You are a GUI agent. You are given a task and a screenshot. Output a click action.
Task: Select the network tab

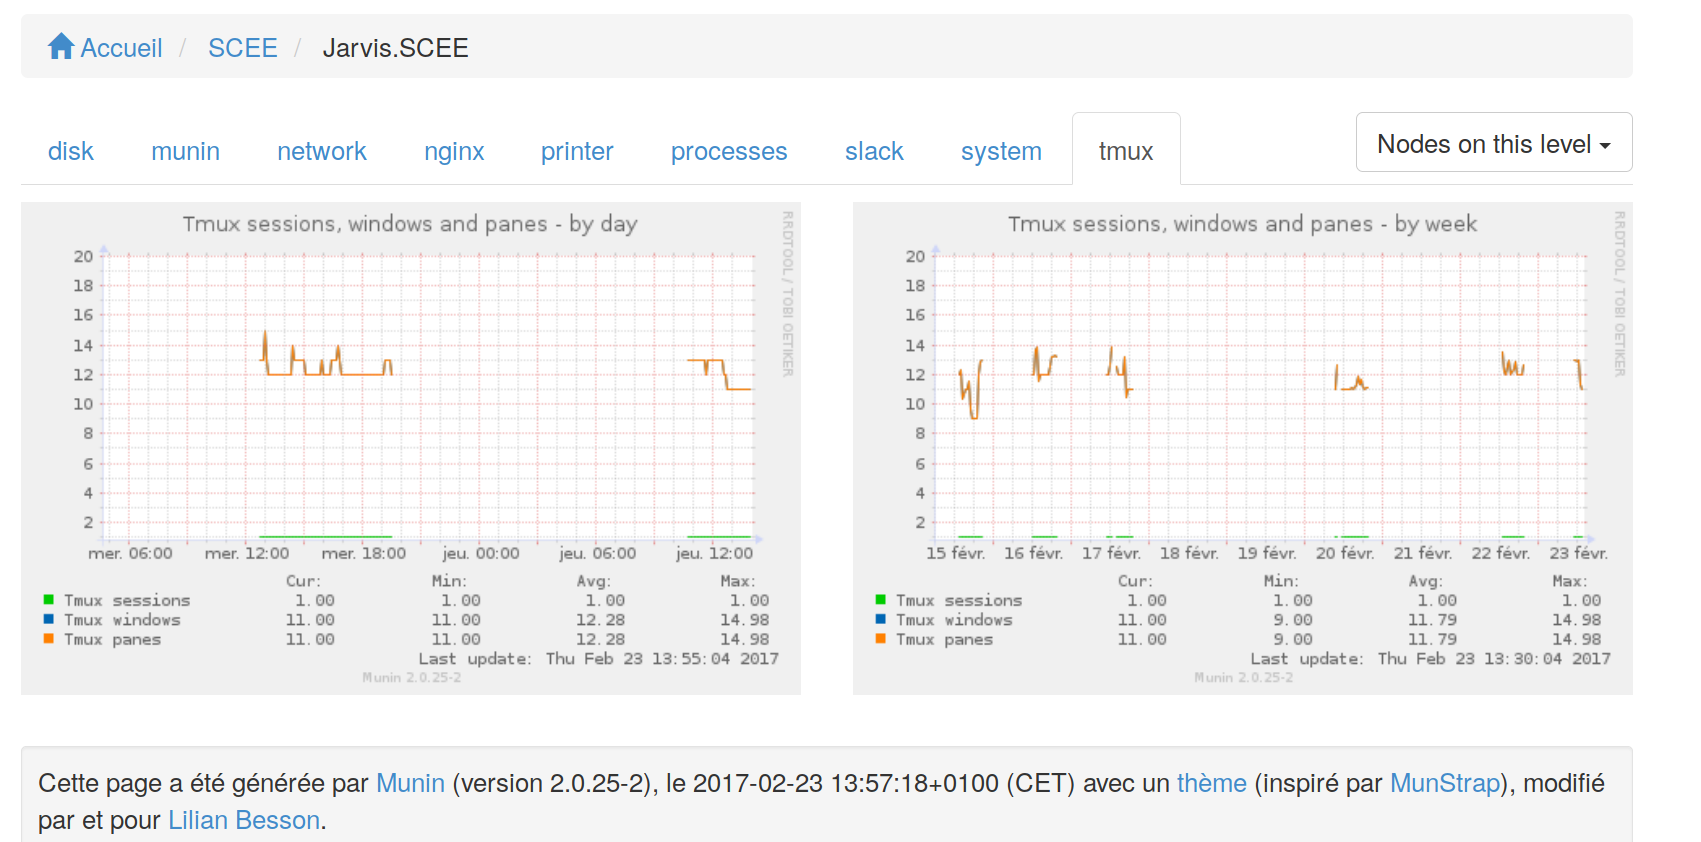(x=321, y=151)
